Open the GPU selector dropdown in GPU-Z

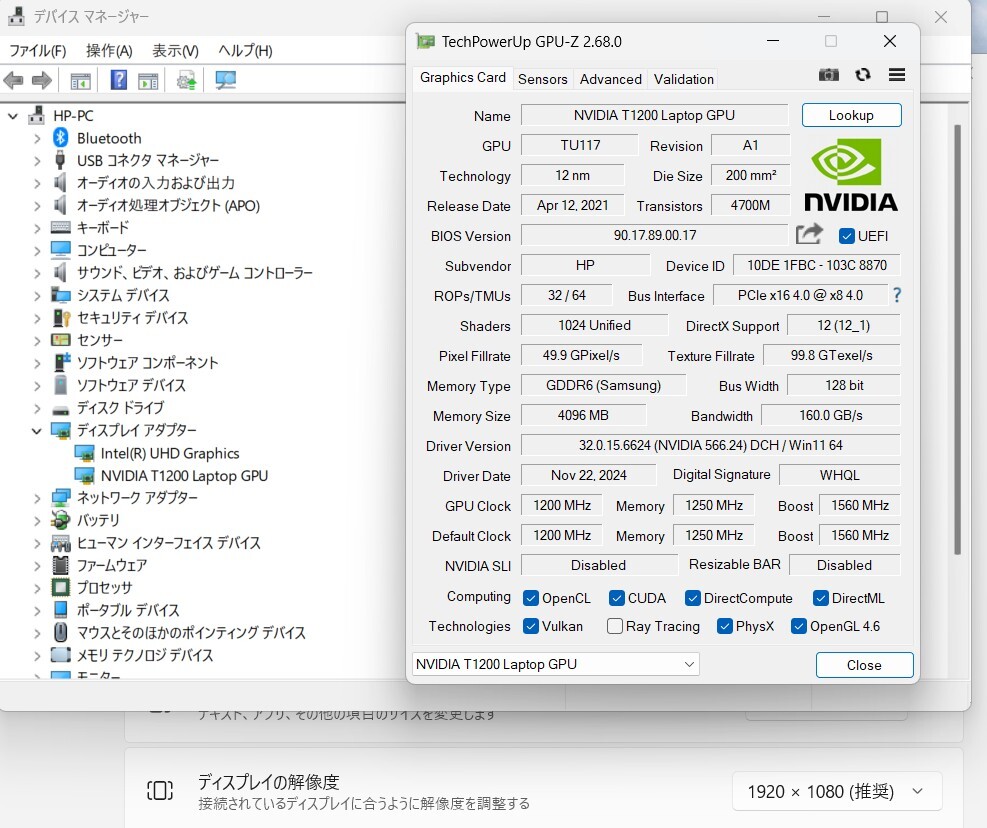(690, 663)
